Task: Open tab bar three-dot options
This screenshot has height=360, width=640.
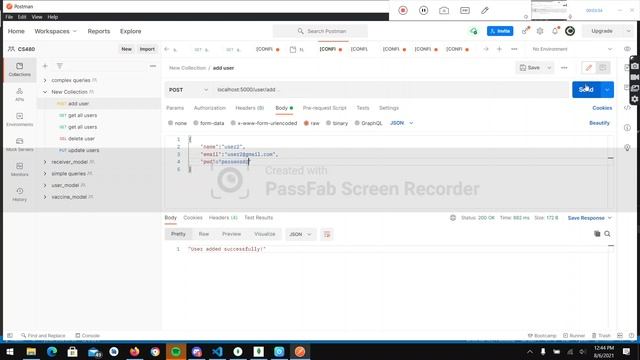Action: [x=514, y=49]
